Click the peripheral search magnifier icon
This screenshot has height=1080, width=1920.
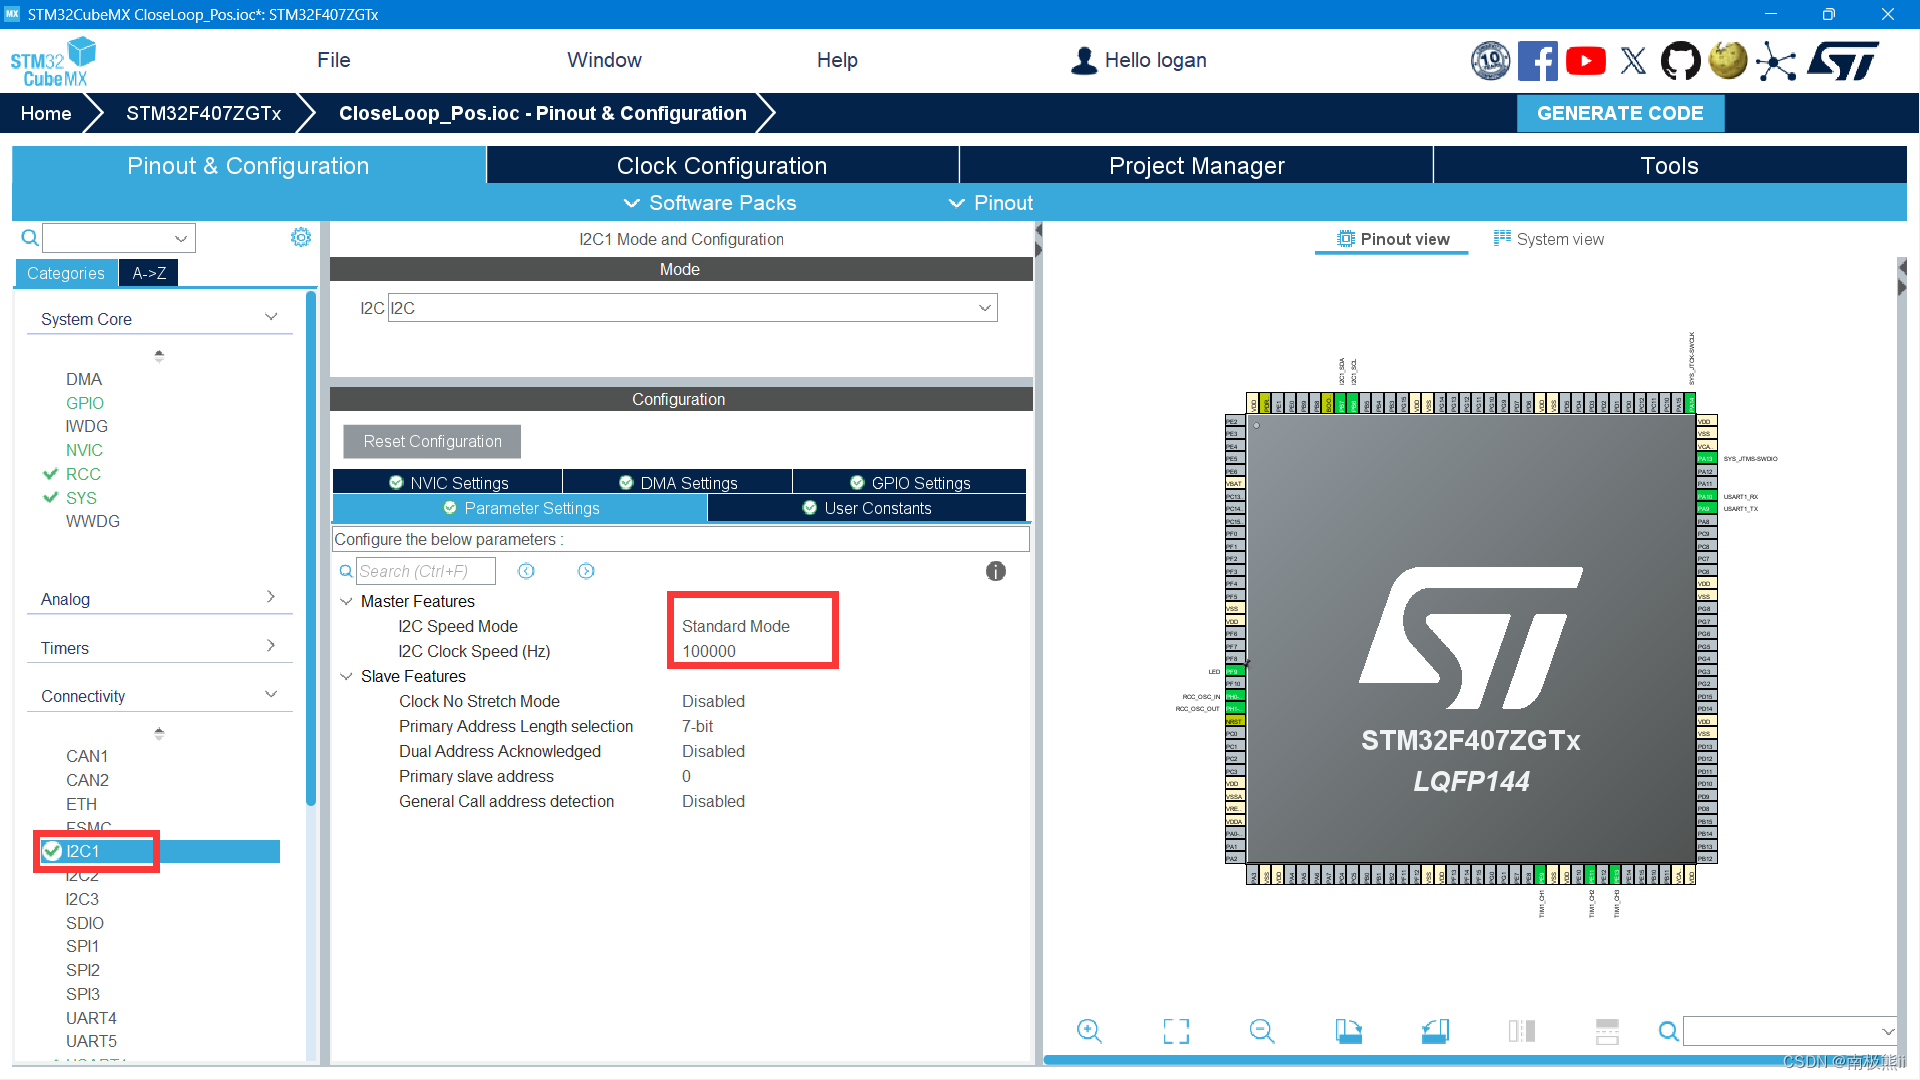click(30, 237)
